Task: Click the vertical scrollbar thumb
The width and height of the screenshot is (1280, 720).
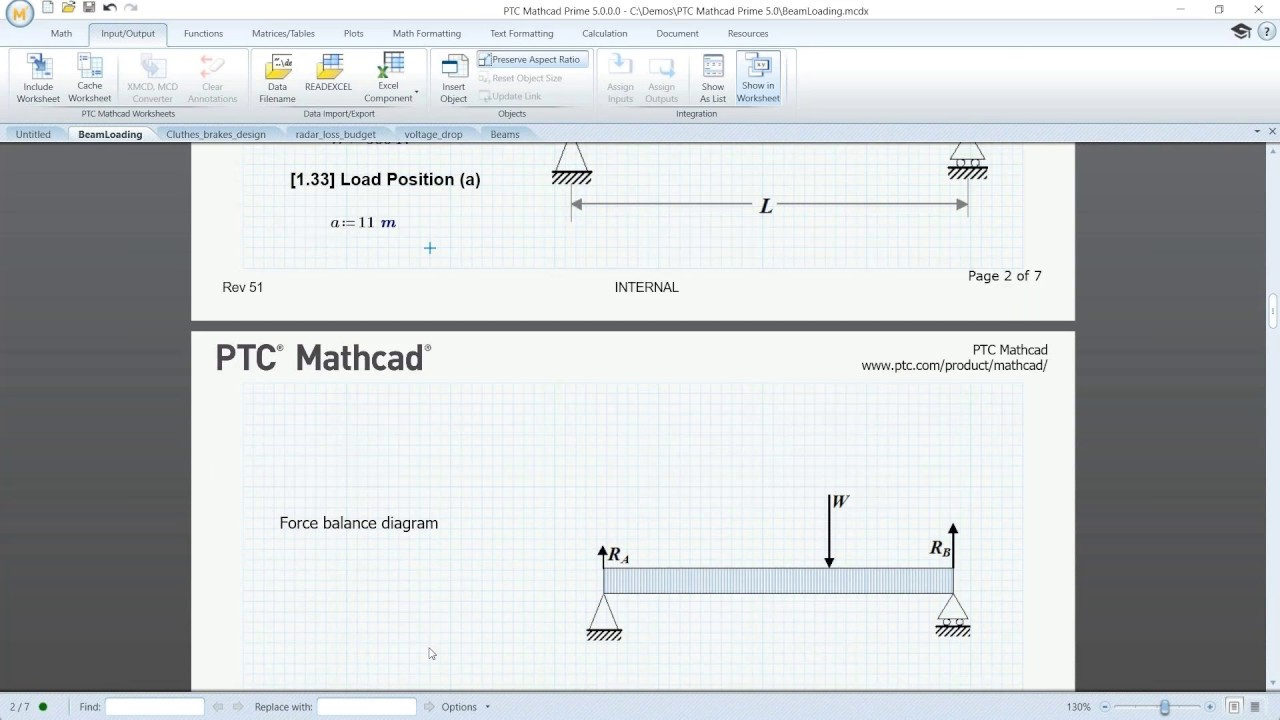Action: tap(1273, 311)
